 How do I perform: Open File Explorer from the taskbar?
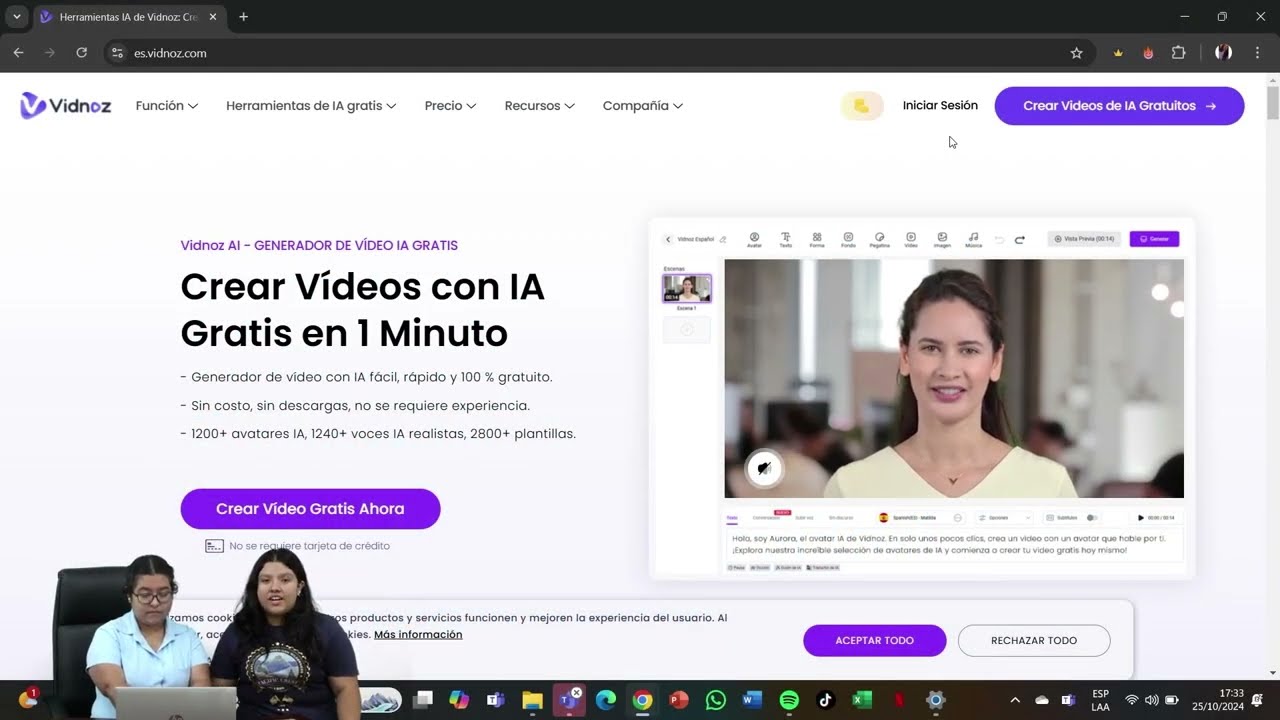click(x=532, y=700)
